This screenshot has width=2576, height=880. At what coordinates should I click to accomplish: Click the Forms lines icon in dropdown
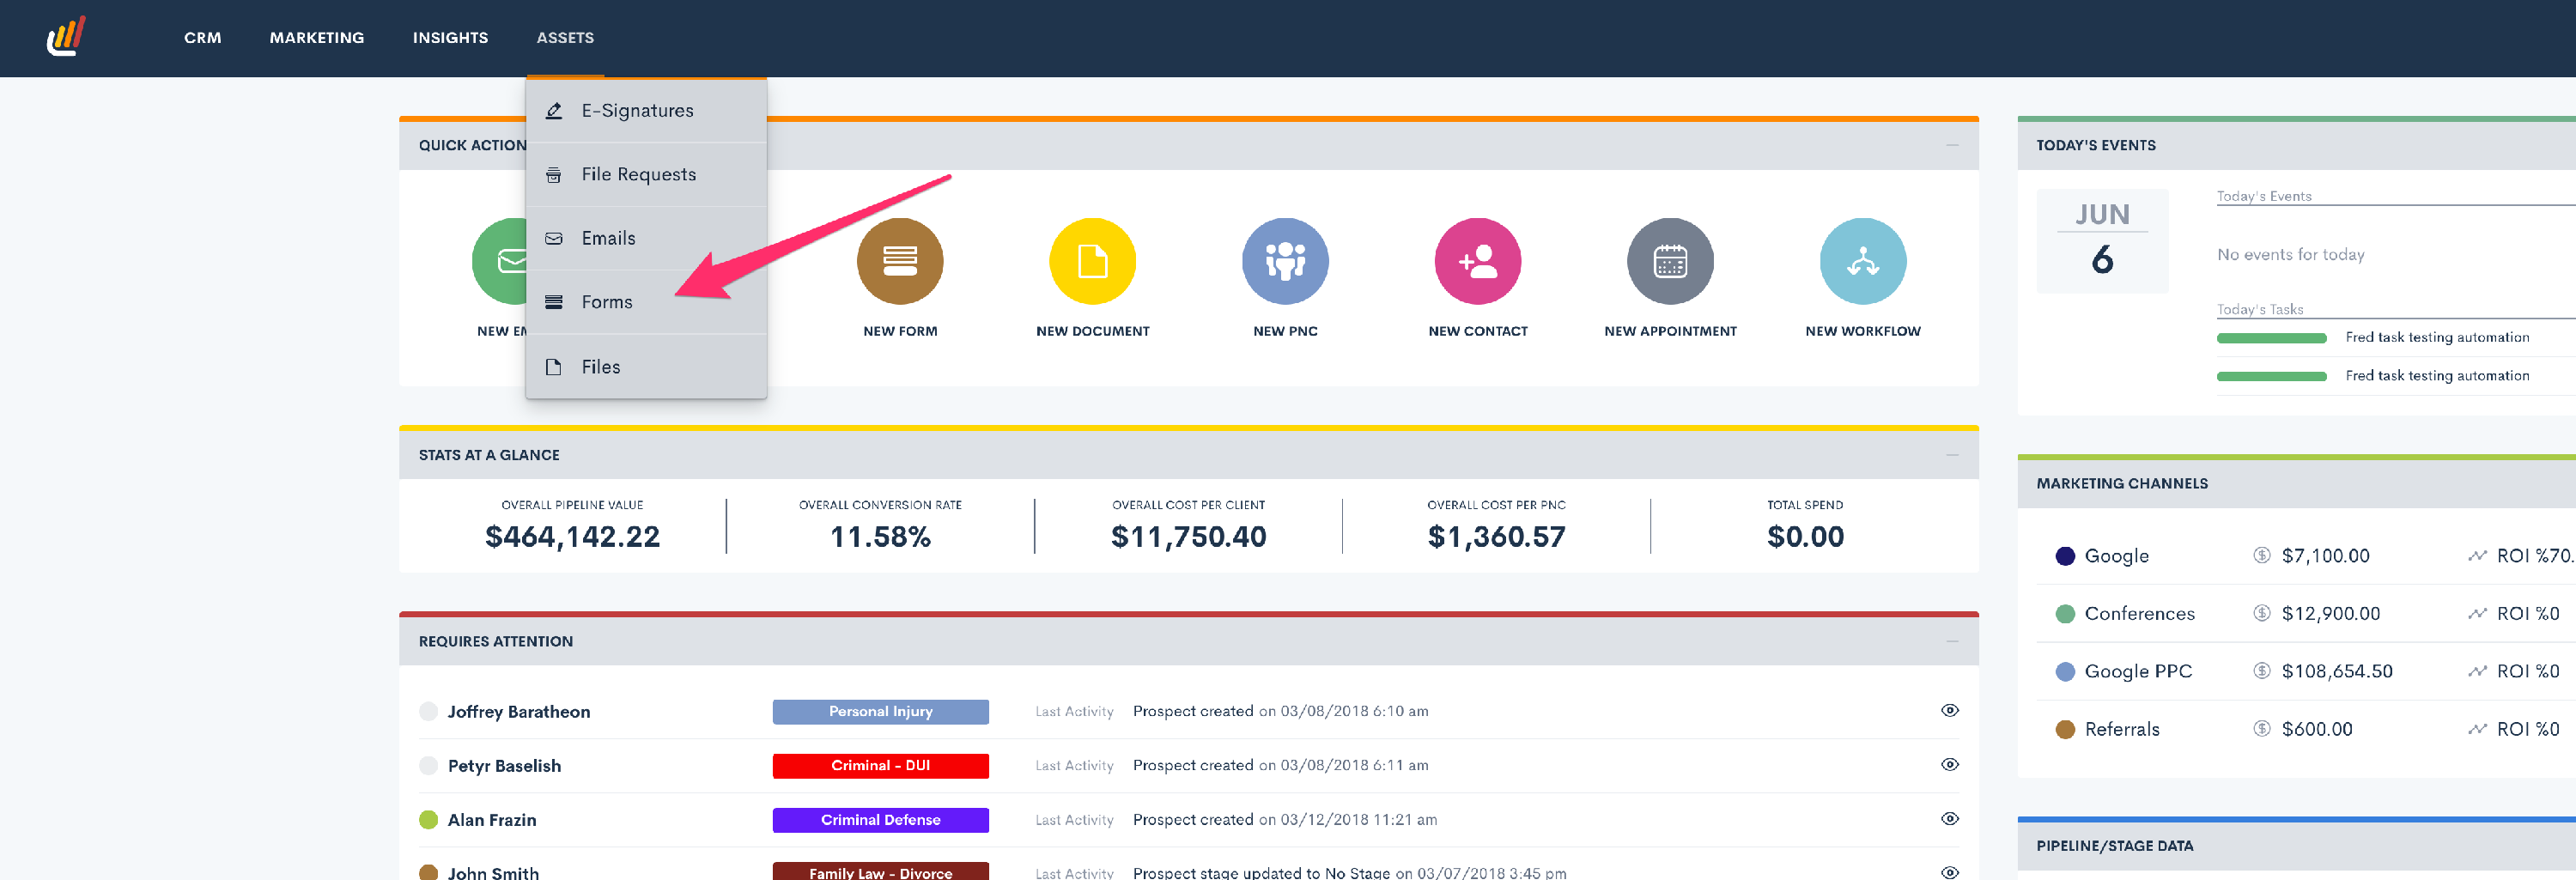[x=553, y=302]
